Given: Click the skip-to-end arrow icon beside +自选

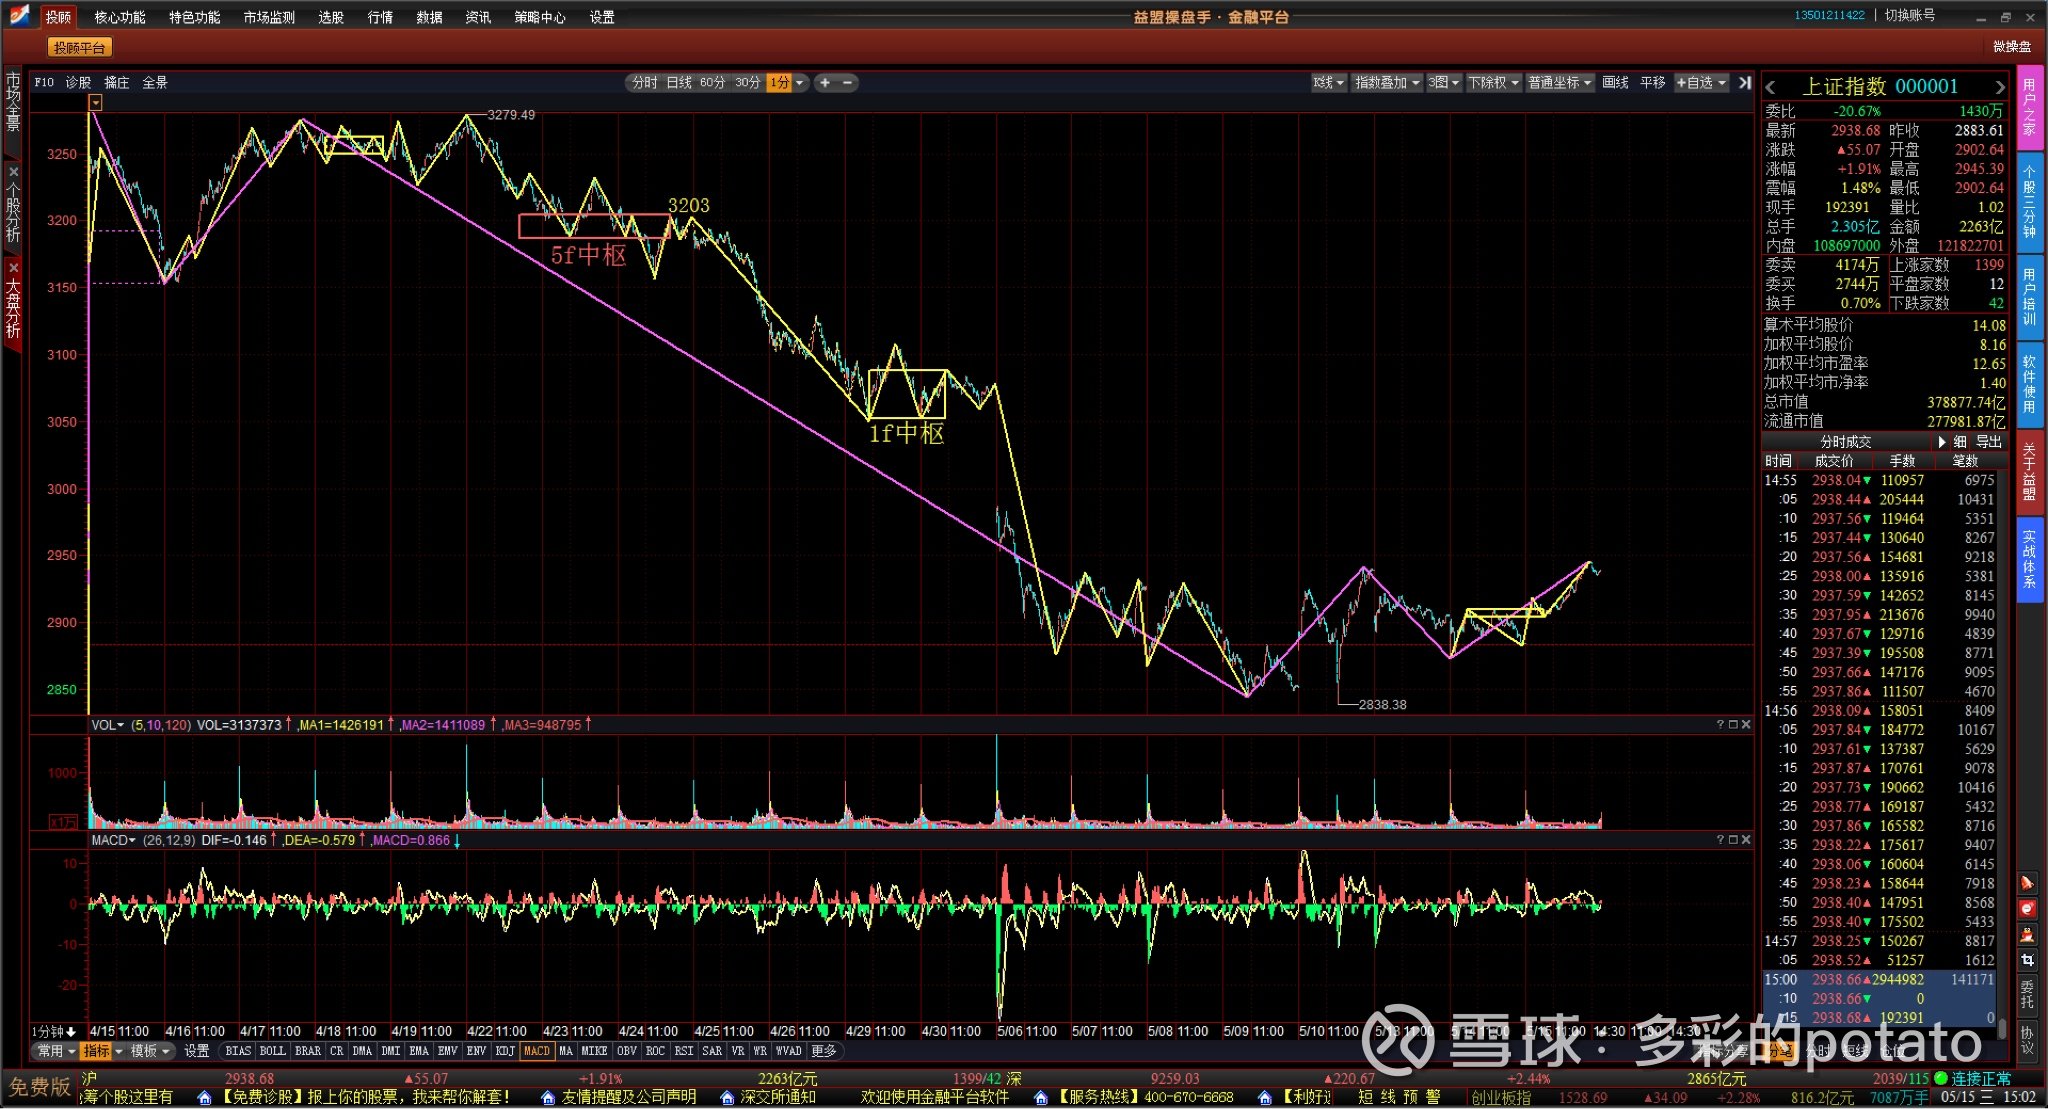Looking at the screenshot, I should click(x=1745, y=83).
